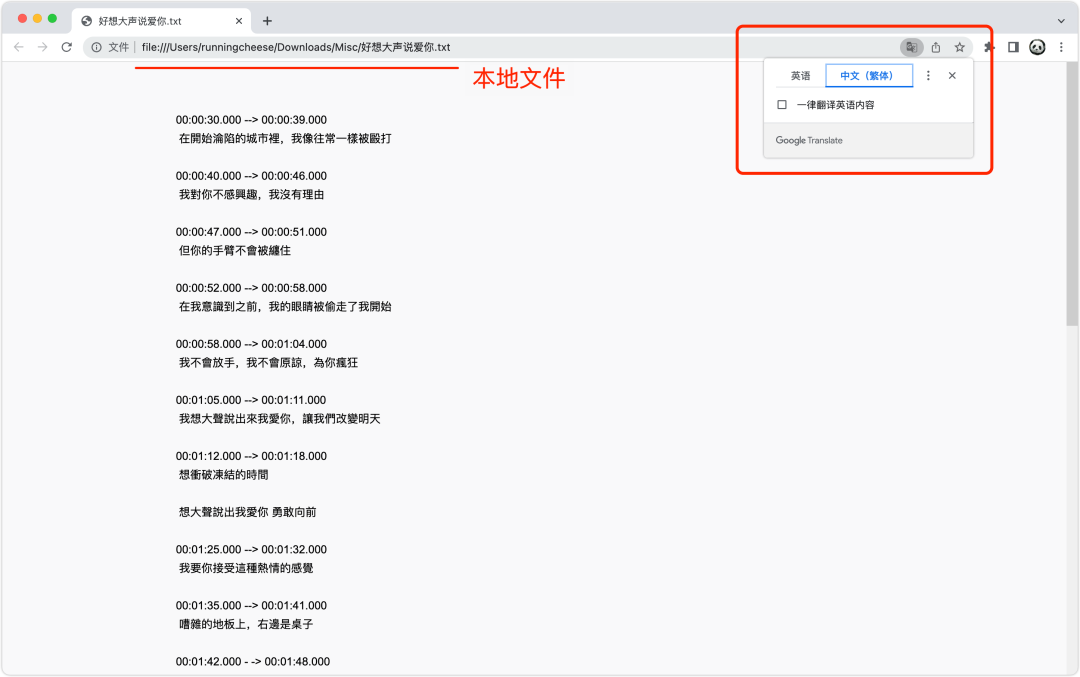
Task: Share this page with the share icon
Action: point(935,47)
